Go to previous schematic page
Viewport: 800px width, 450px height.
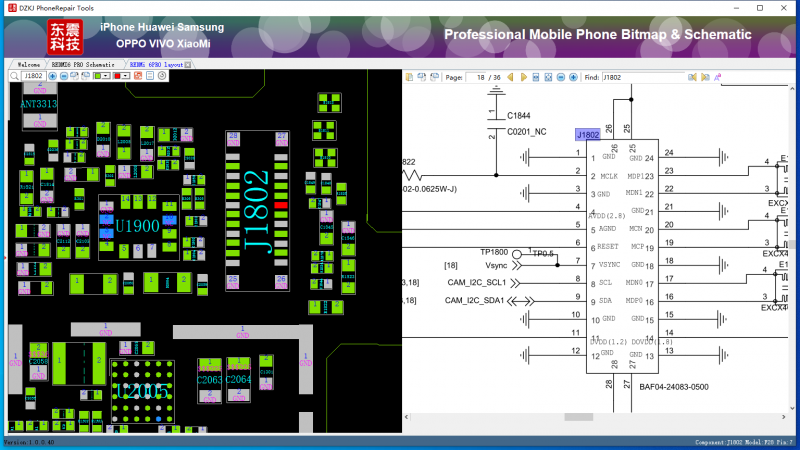[510, 77]
